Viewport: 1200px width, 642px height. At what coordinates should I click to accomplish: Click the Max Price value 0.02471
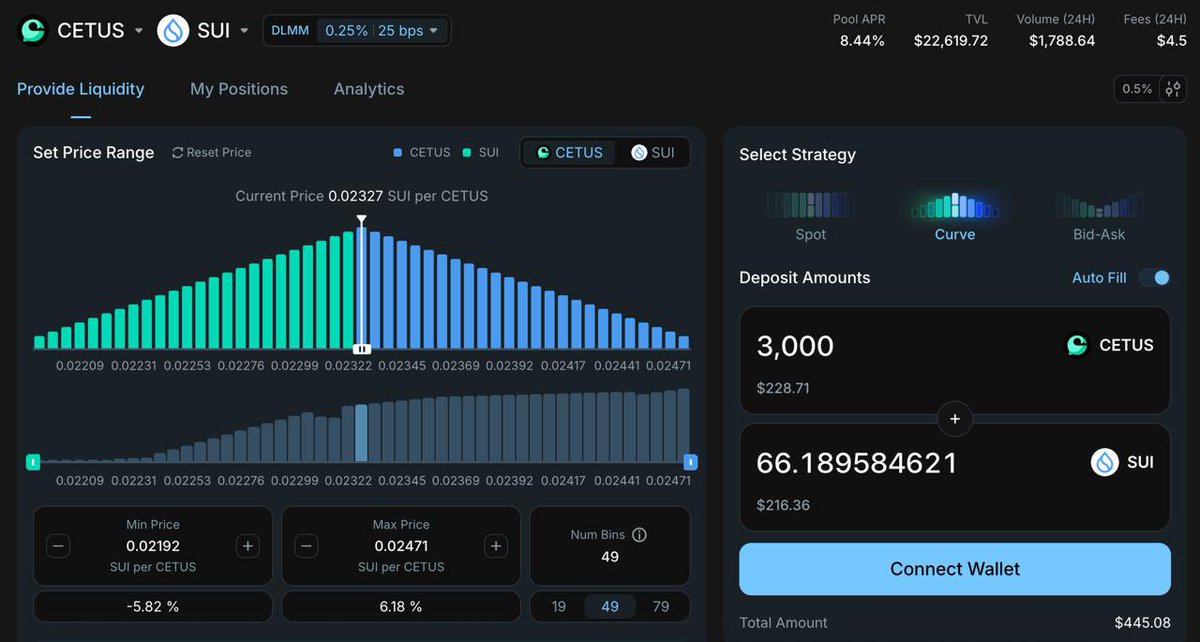click(x=401, y=546)
